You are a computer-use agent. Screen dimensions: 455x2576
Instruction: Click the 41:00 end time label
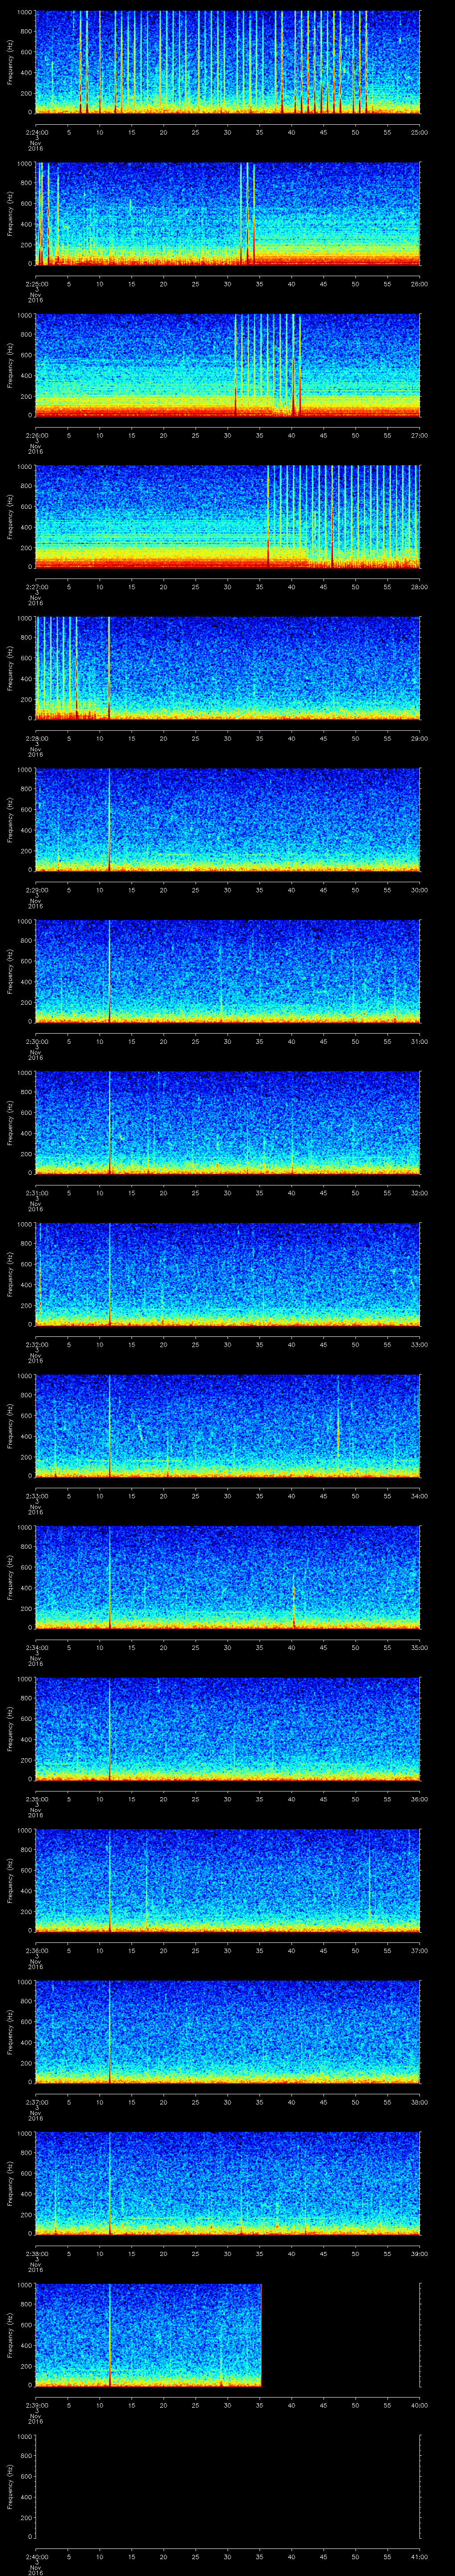coord(419,2556)
